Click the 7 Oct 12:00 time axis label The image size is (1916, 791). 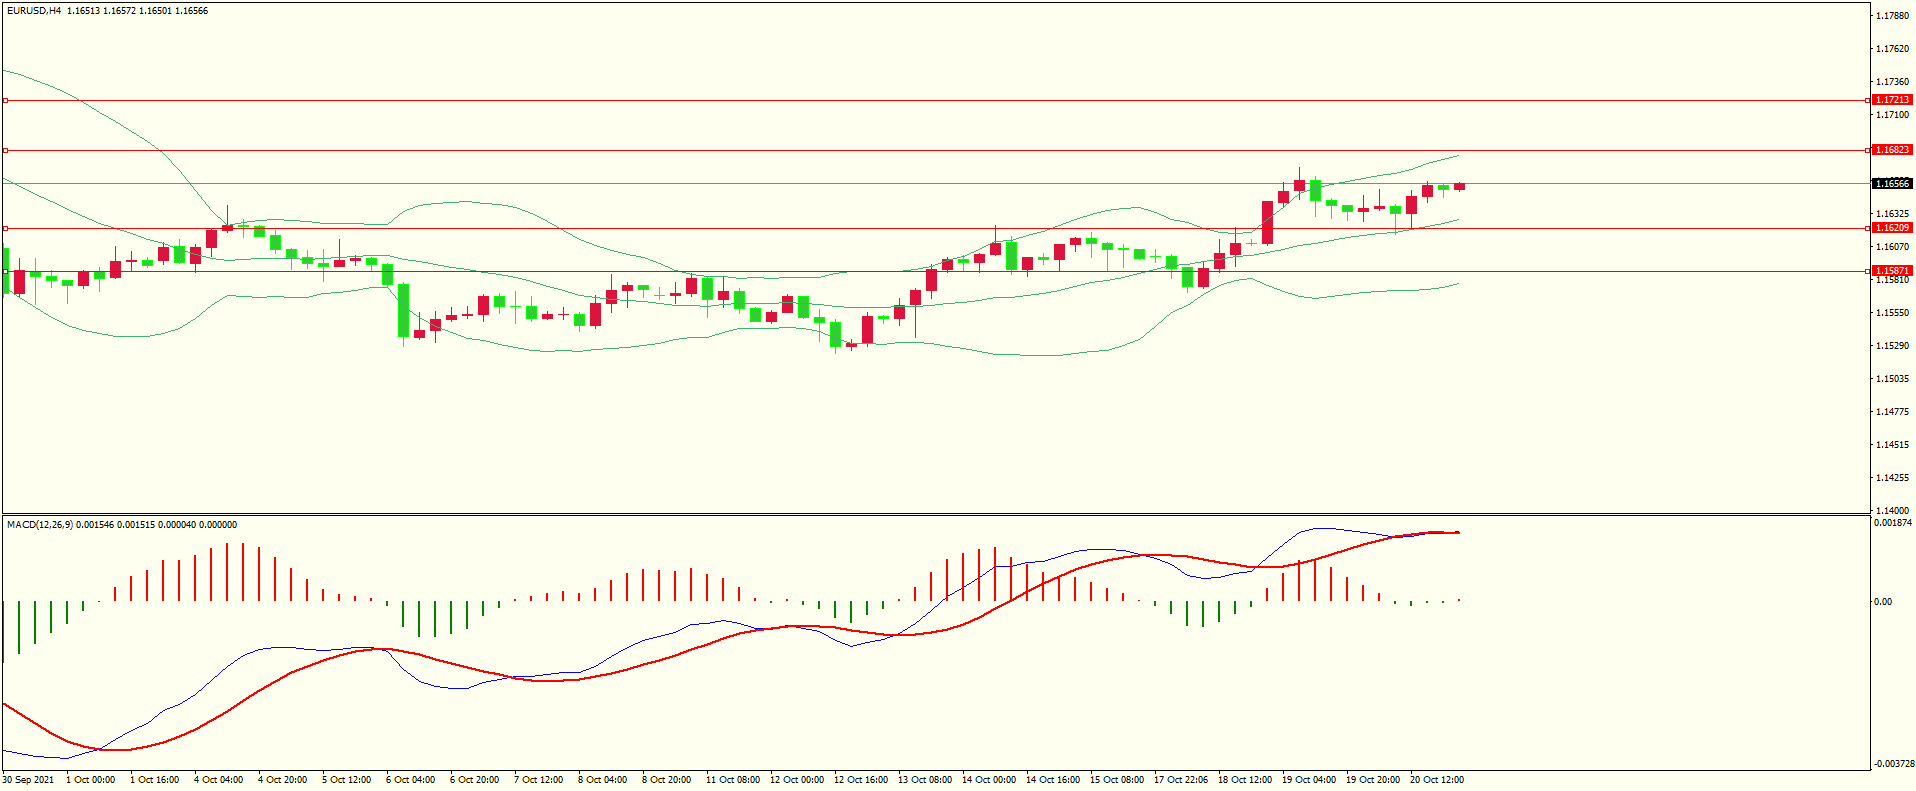pos(538,780)
